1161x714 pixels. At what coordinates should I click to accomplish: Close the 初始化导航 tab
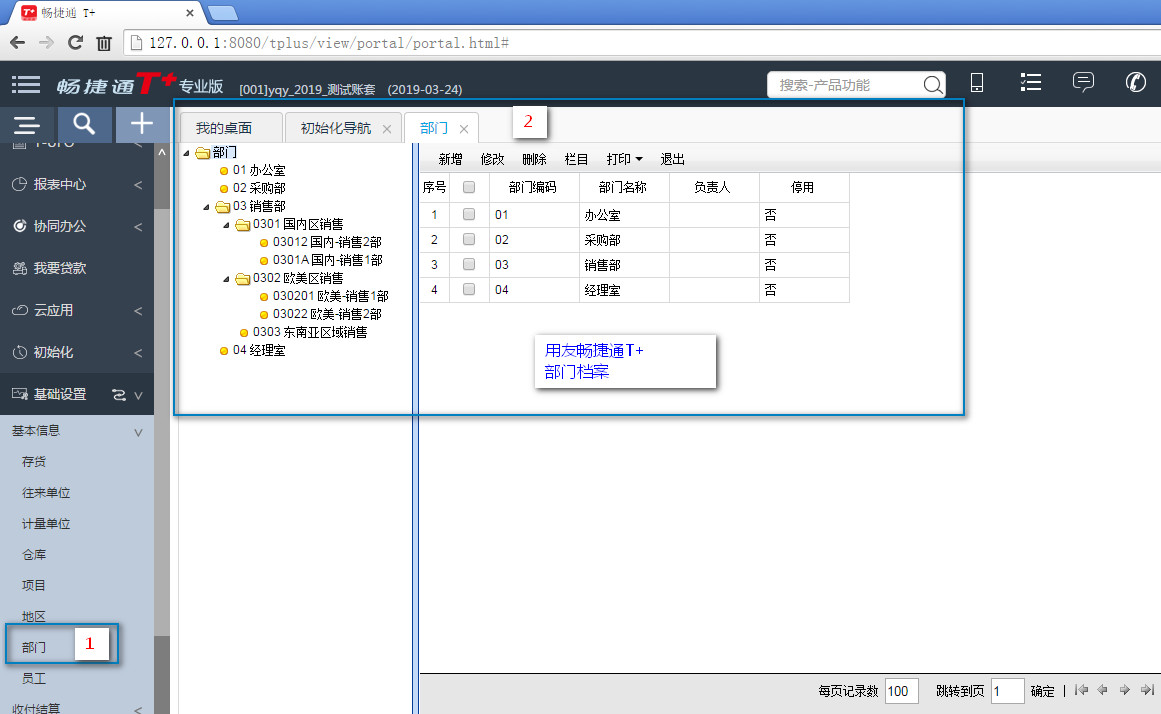pyautogui.click(x=387, y=129)
